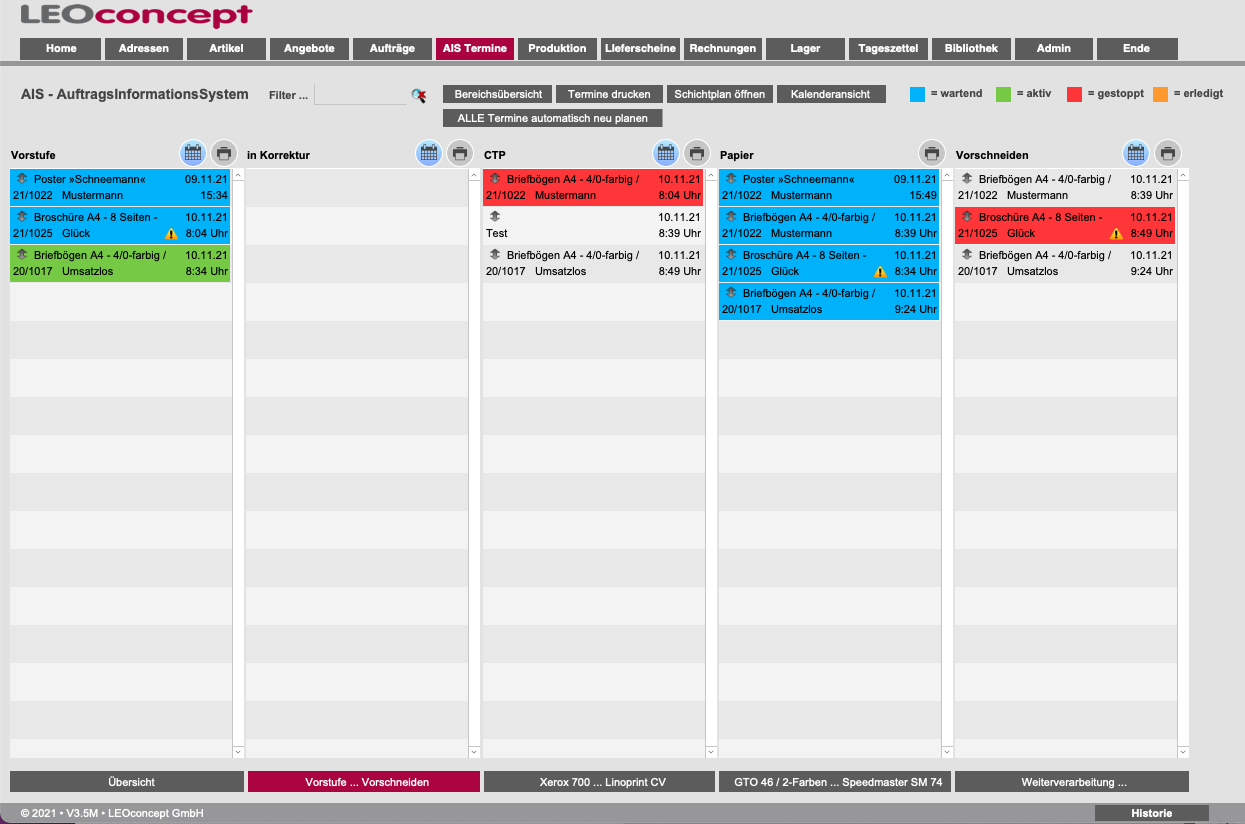This screenshot has width=1245, height=824.
Task: Click the blue wartend legend swatch
Action: coord(917,94)
